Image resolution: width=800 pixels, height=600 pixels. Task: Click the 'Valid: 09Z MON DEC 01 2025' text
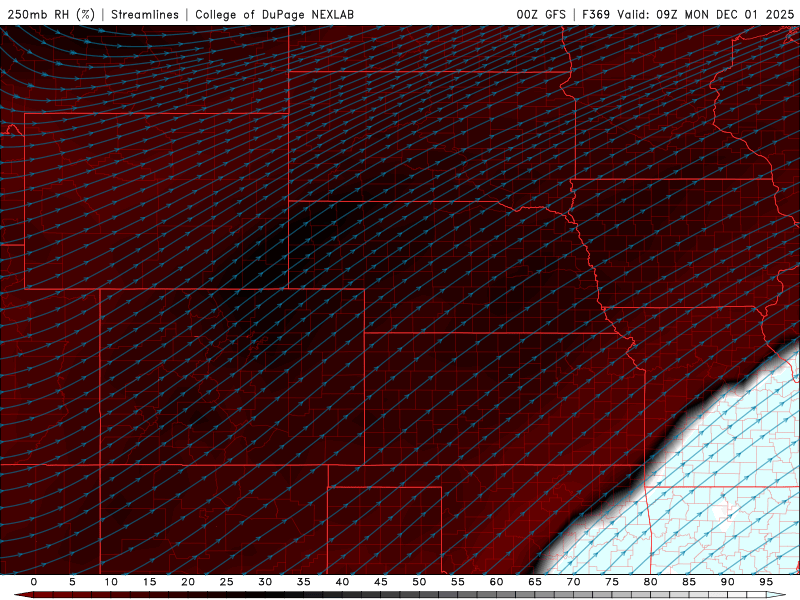point(706,14)
